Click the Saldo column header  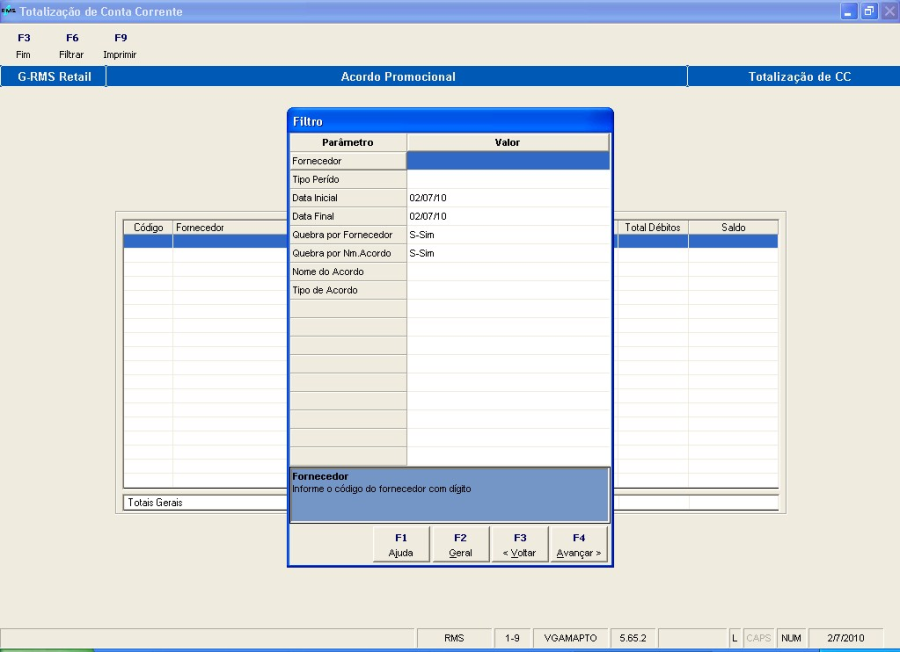(734, 227)
